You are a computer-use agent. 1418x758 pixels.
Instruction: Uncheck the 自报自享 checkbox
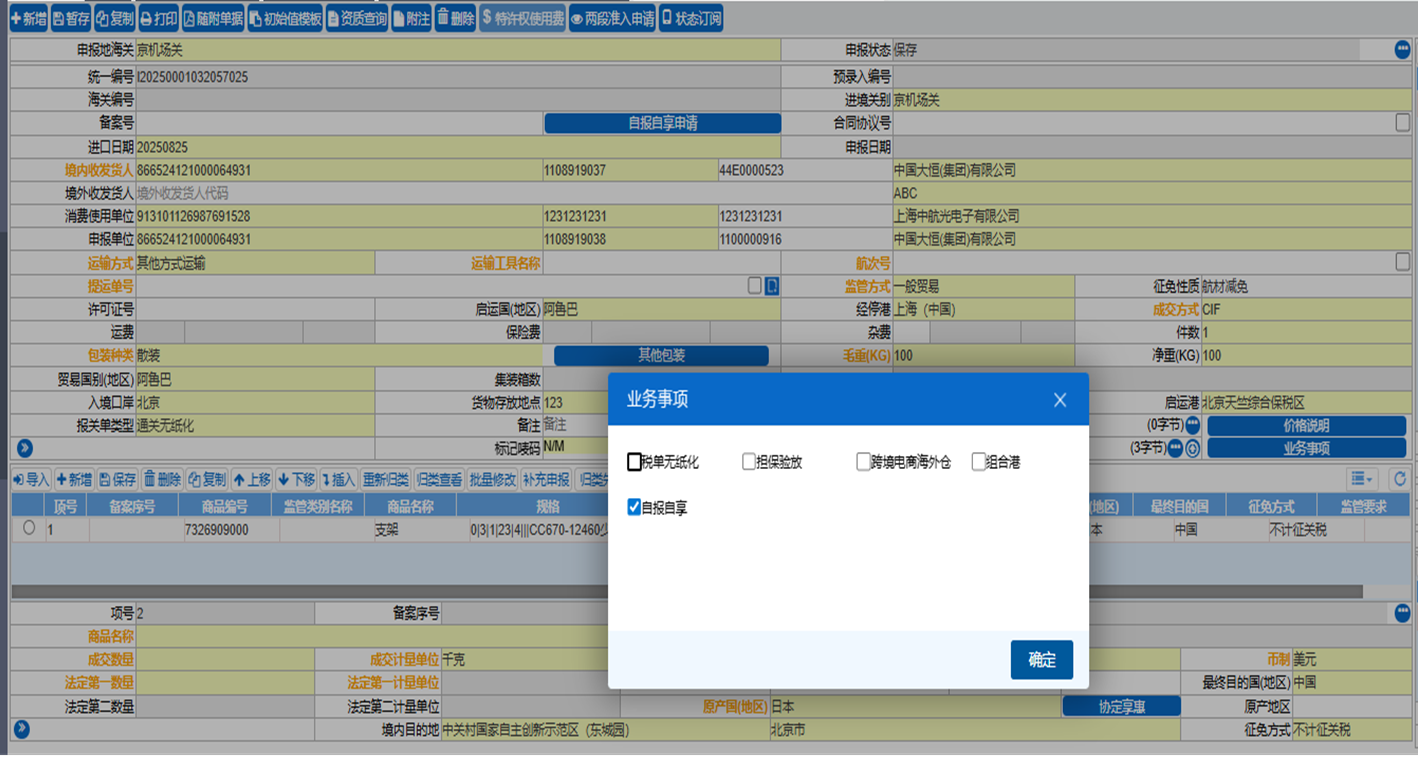click(634, 508)
